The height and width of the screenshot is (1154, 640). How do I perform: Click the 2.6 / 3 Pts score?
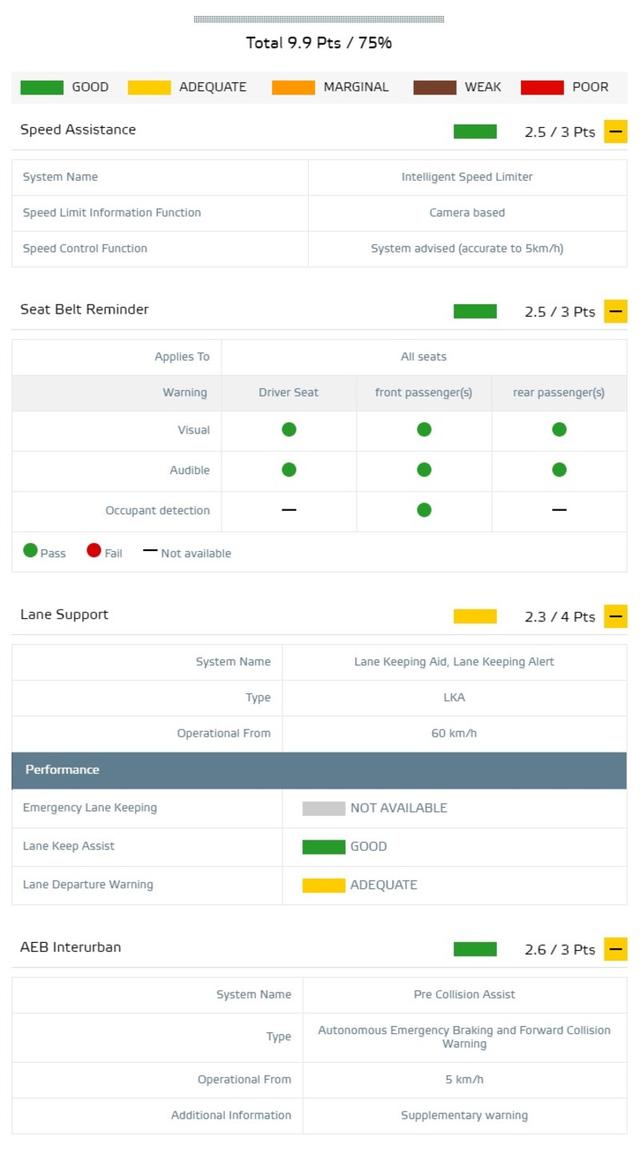[560, 950]
